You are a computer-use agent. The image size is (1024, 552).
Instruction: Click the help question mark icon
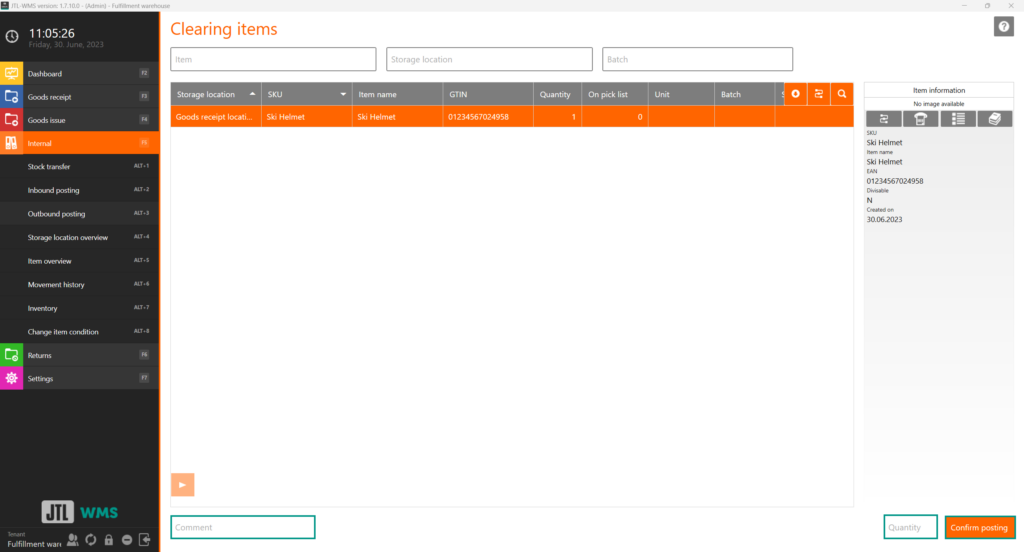[x=1003, y=27]
